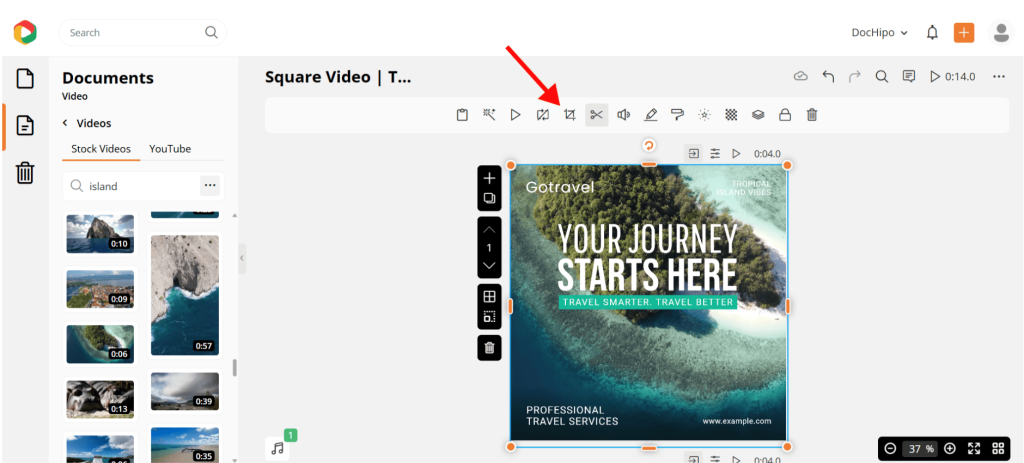Enter fullscreen with the expand arrows icon
The height and width of the screenshot is (463, 1024).
[x=974, y=449]
